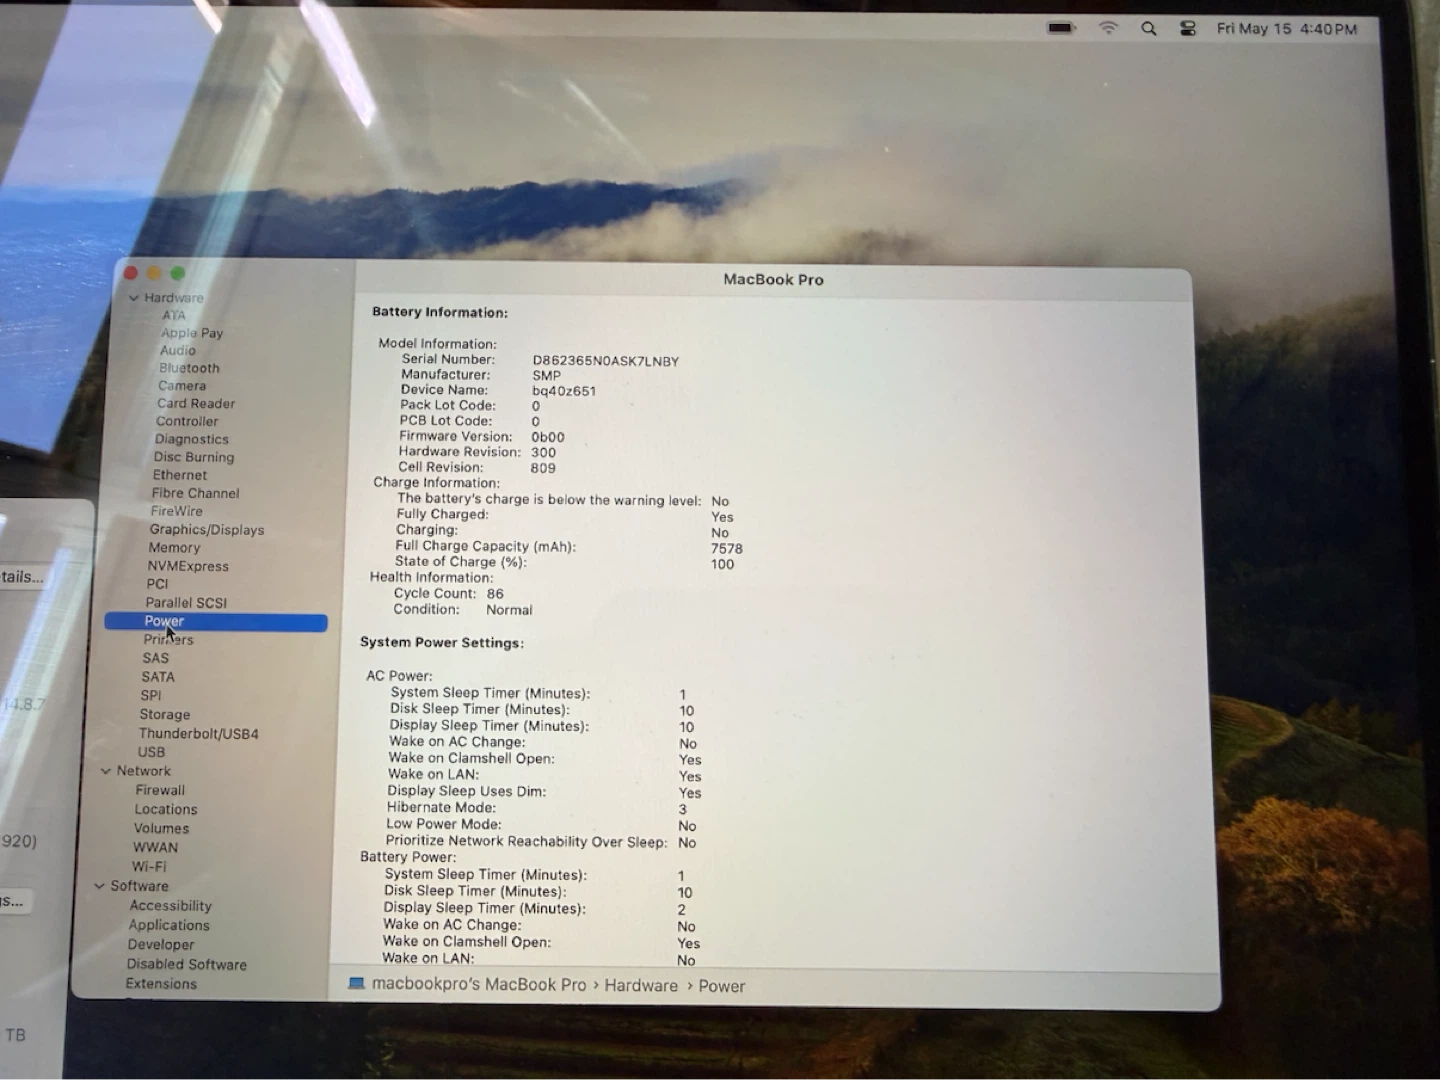
Task: Click the Battery Information heading
Action: point(440,312)
